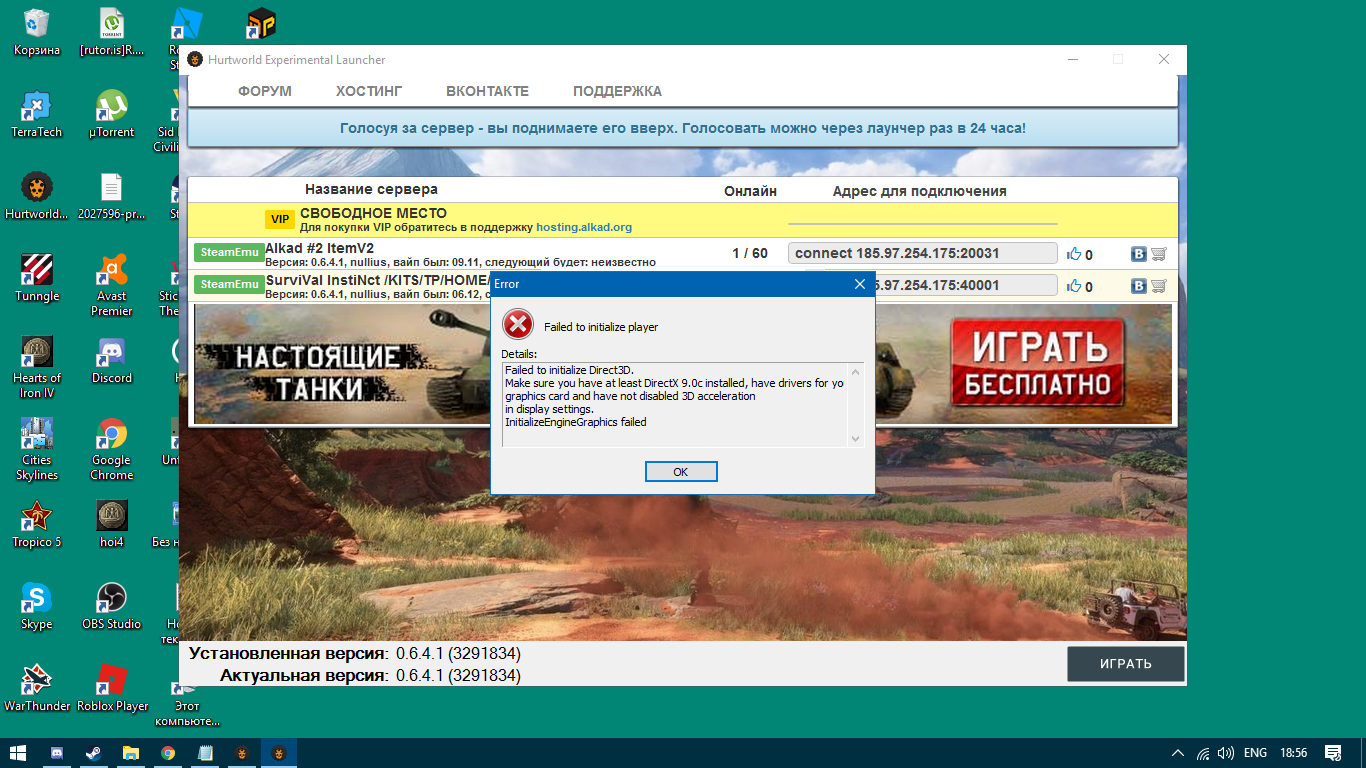Viewport: 1366px width, 768px height.
Task: Open the ПОДДЕРЖКА menu item
Action: 617,91
